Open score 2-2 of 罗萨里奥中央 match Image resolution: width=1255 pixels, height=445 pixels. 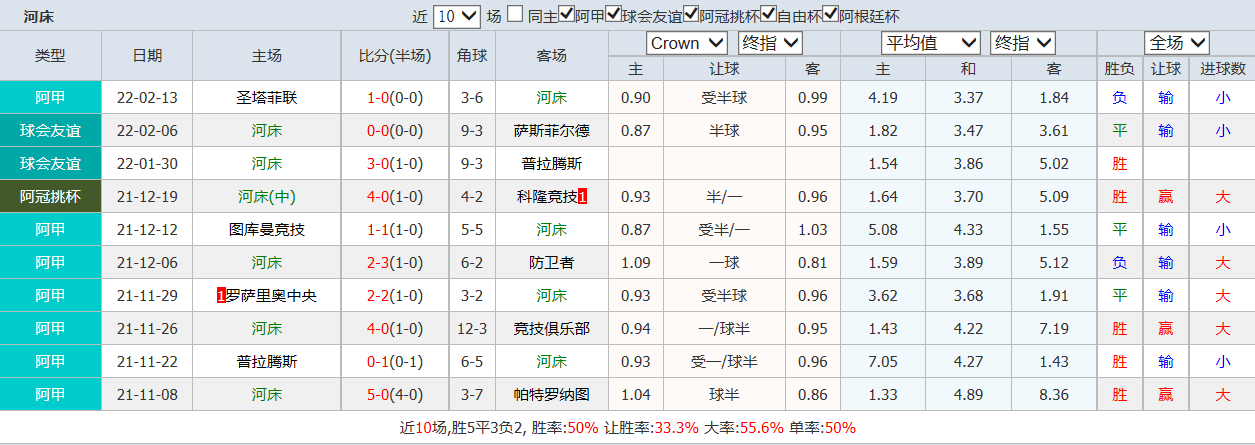[x=378, y=296]
